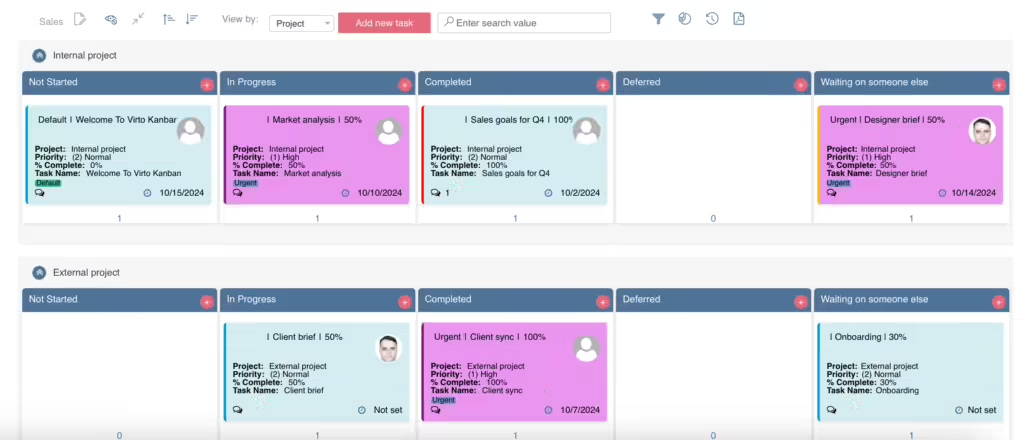This screenshot has width=1024, height=440.
Task: Add card to Internal project Completed column
Action: pos(603,85)
